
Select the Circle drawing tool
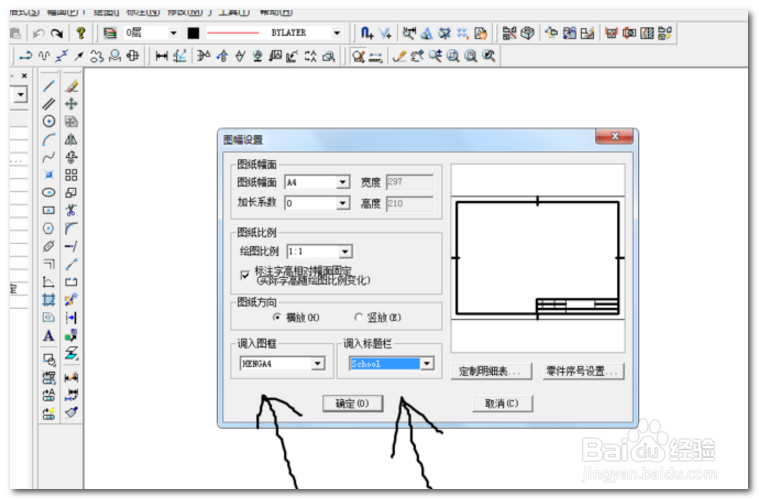point(48,121)
